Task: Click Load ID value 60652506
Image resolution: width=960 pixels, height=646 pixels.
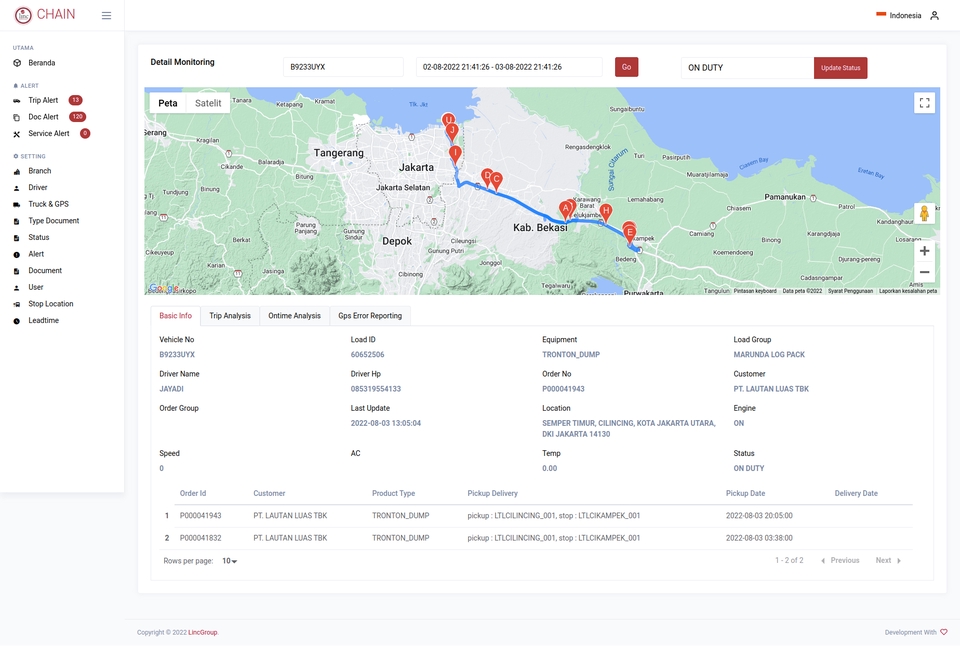Action: (x=367, y=355)
